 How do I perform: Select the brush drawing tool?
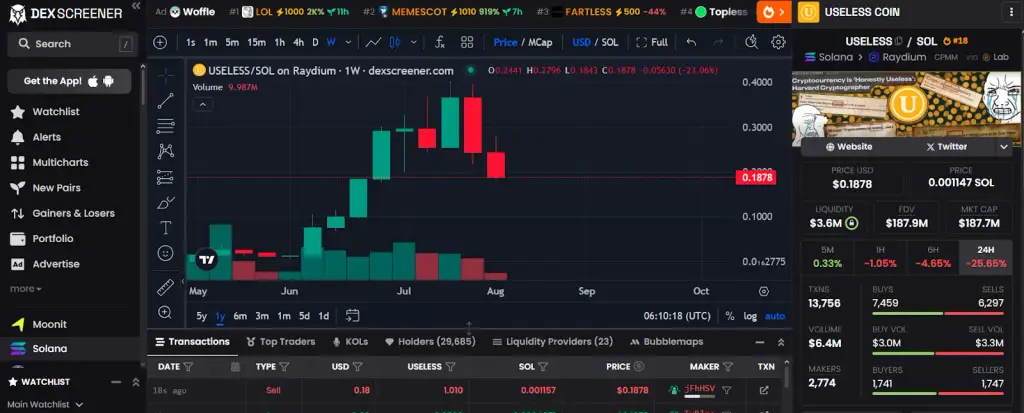pyautogui.click(x=166, y=203)
